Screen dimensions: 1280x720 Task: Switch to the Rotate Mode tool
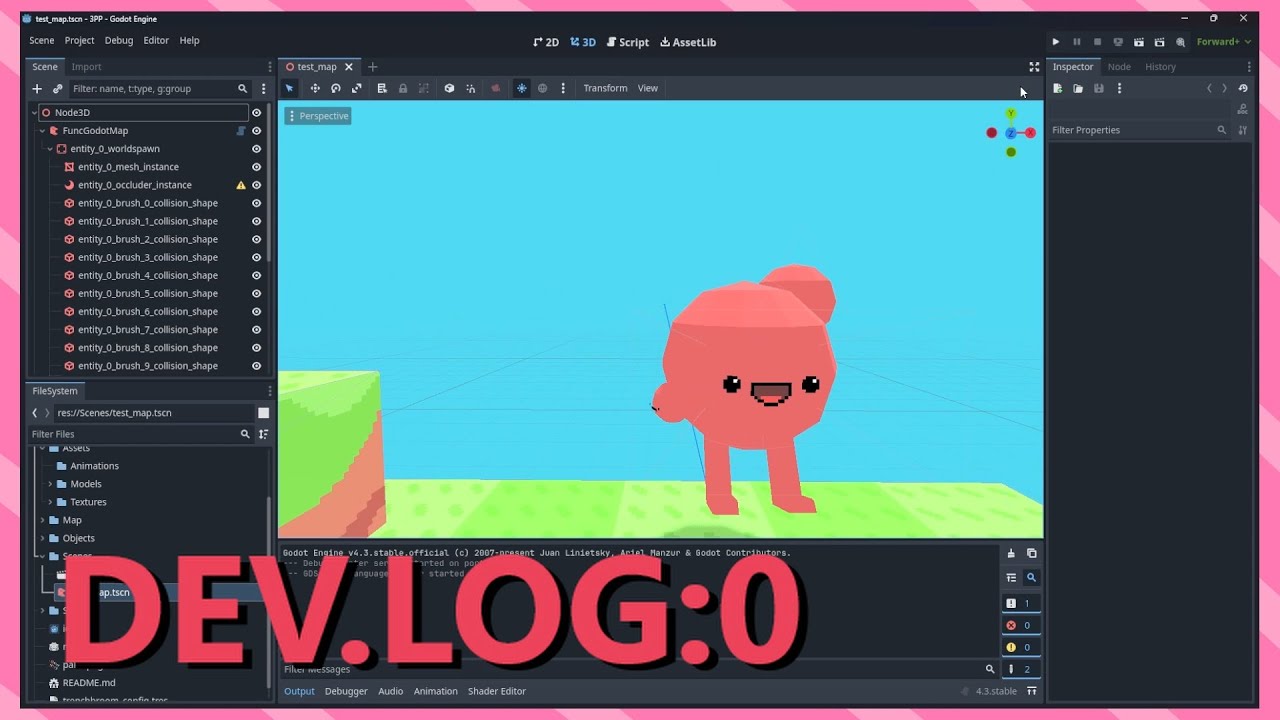[x=336, y=88]
